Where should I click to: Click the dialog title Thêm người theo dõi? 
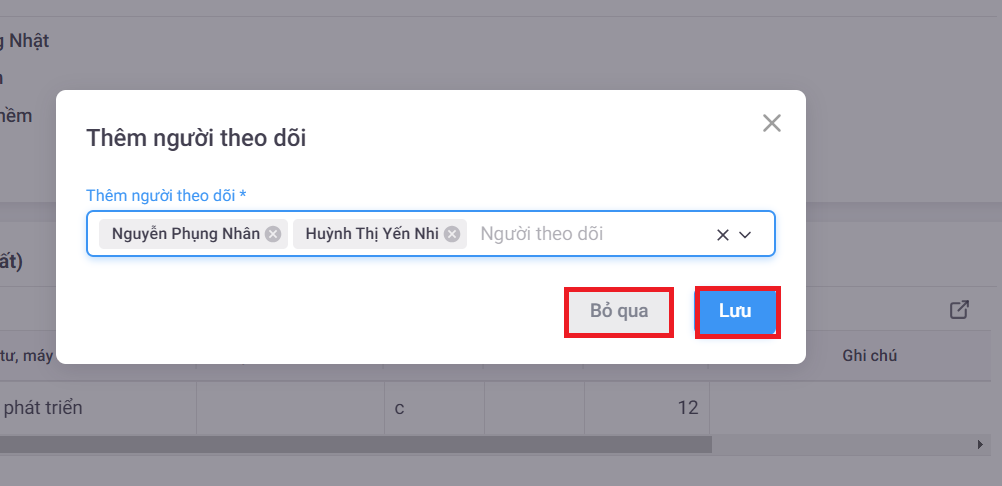(196, 138)
